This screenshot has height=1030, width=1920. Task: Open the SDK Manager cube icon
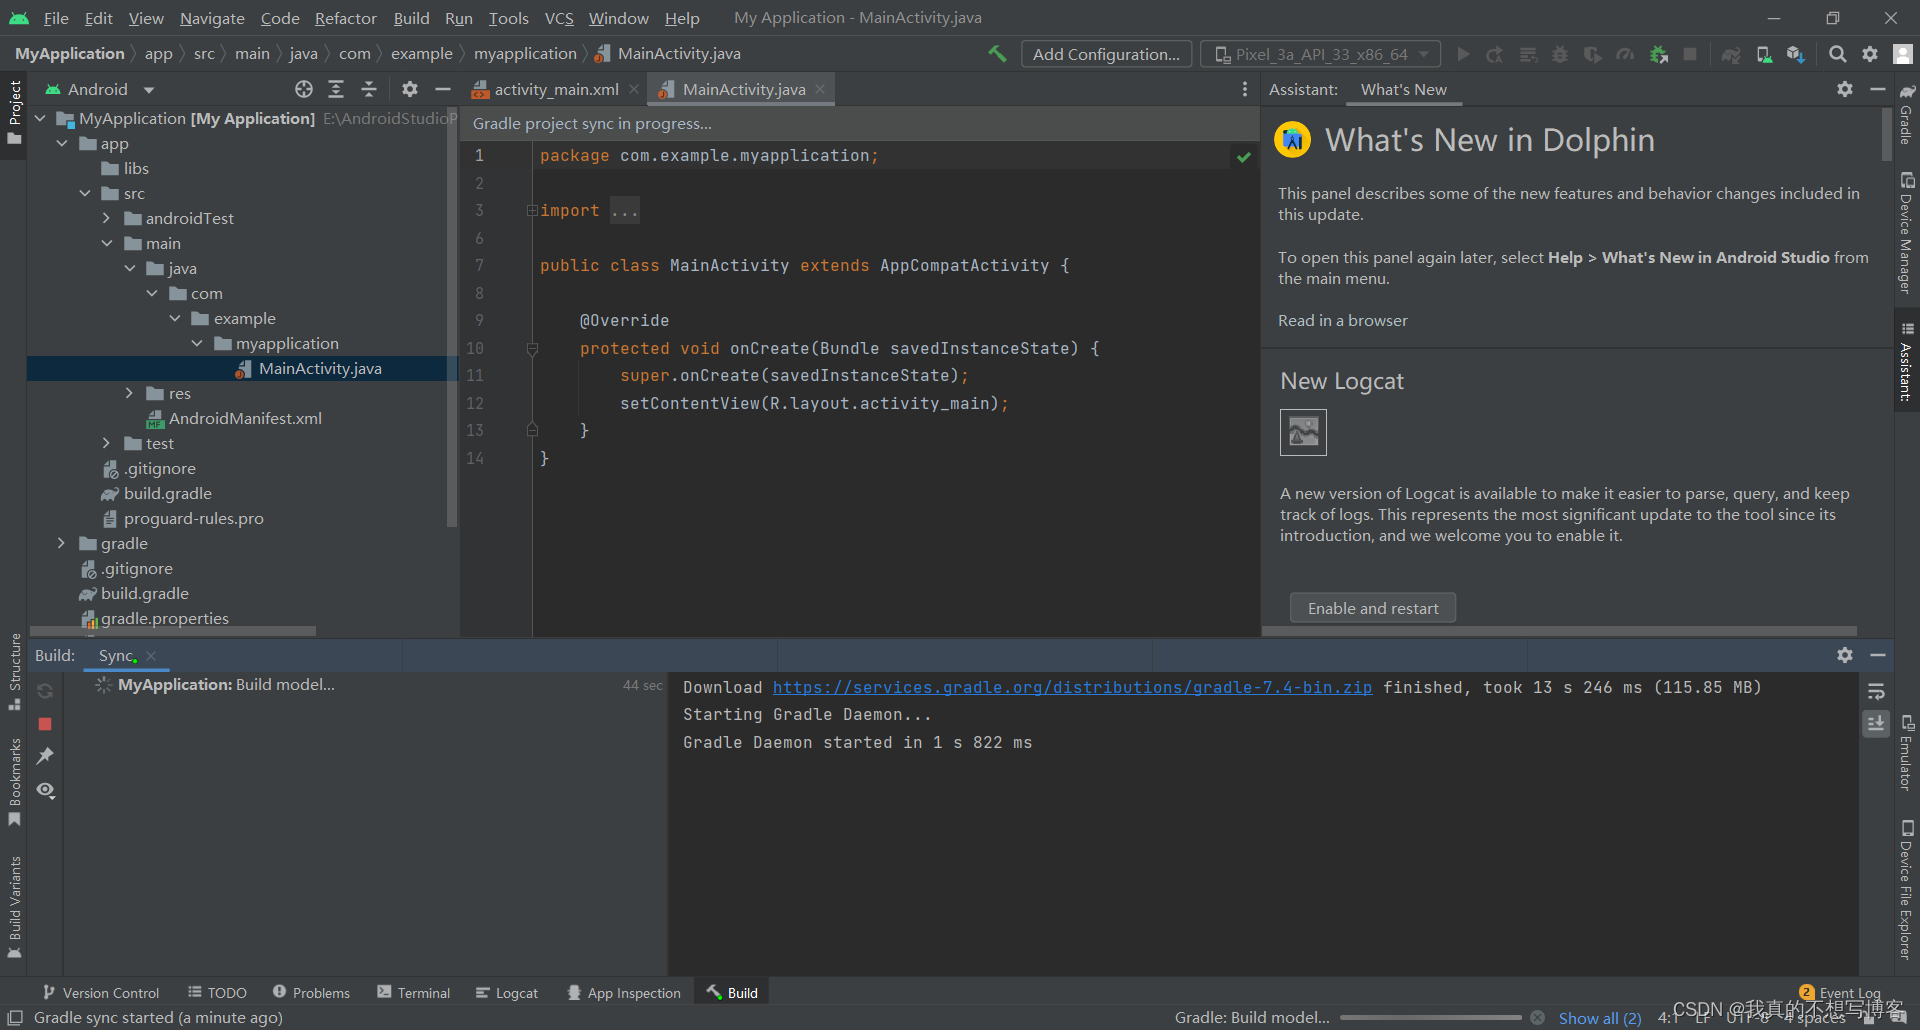coord(1796,54)
